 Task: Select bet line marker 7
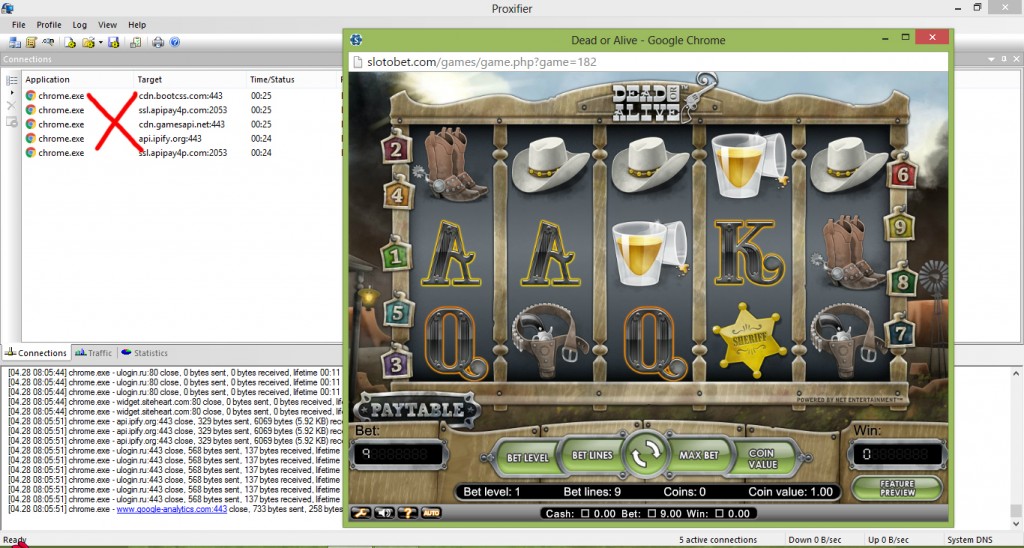pos(900,333)
